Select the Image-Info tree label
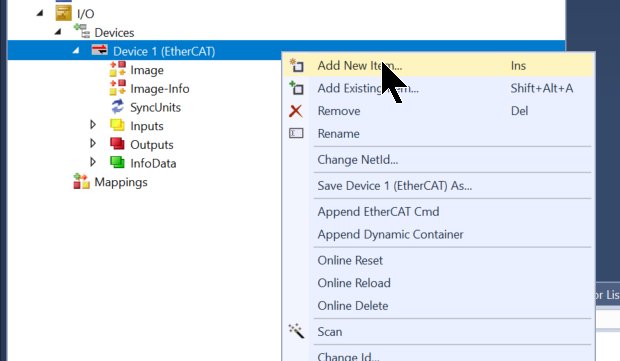 160,89
